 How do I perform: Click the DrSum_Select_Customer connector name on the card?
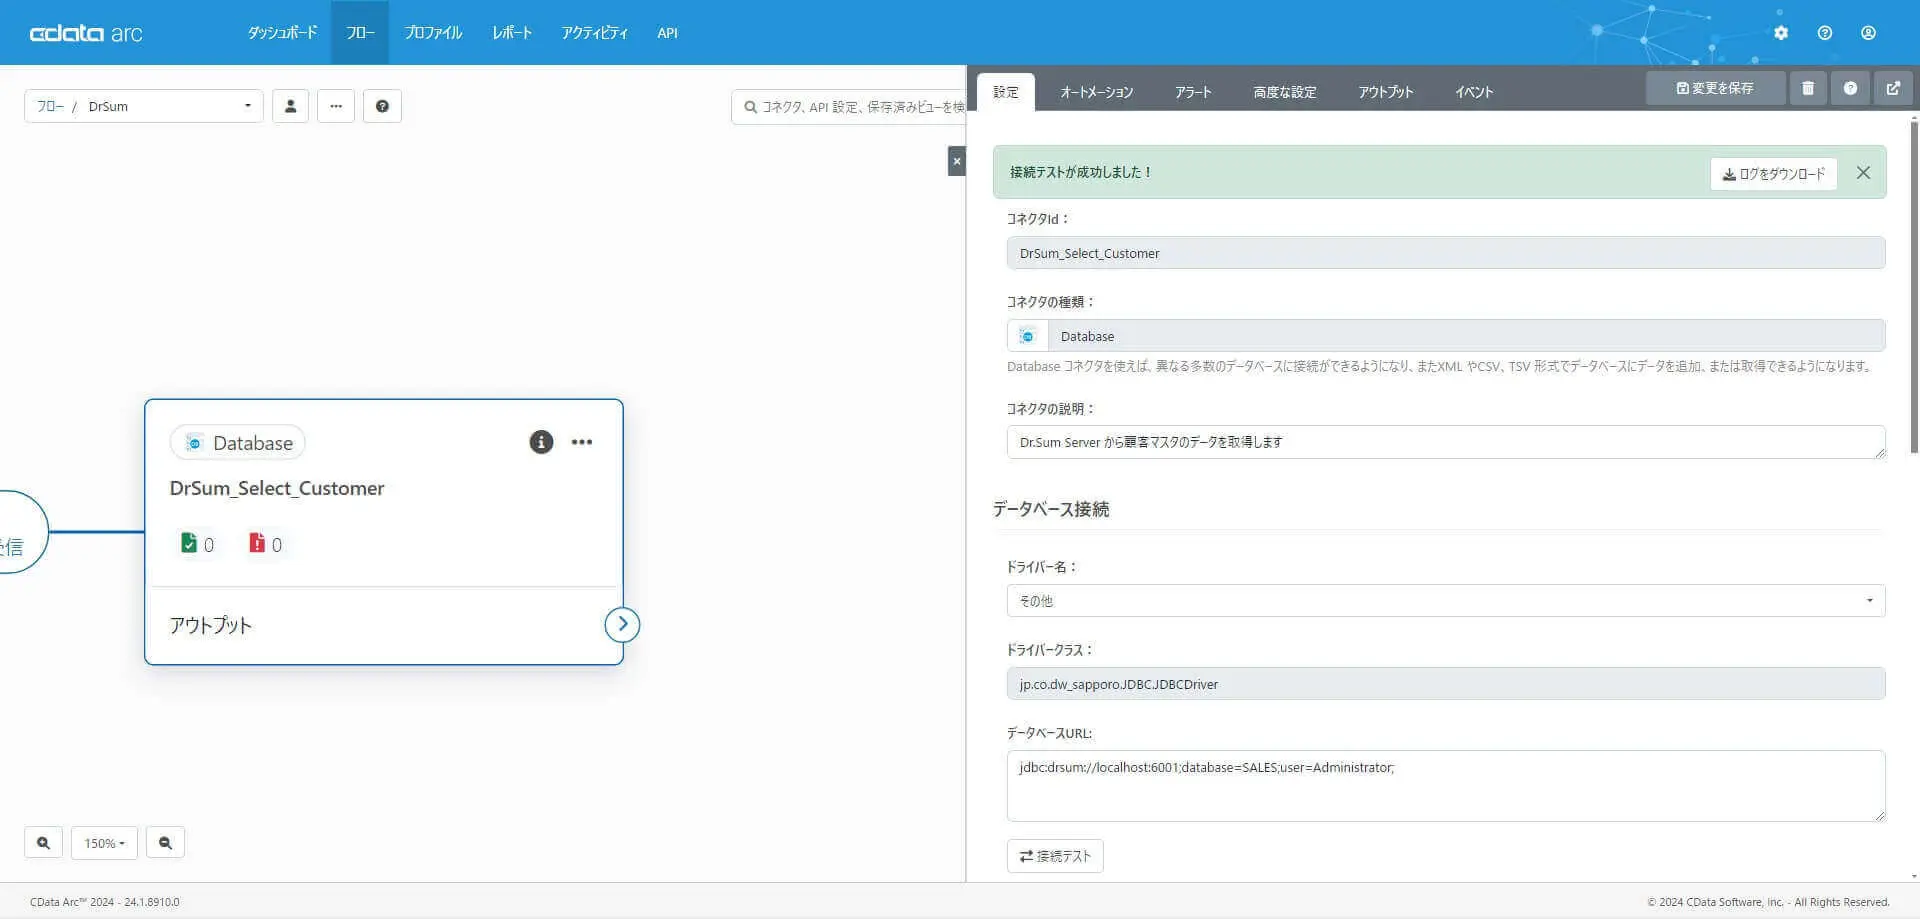coord(277,488)
